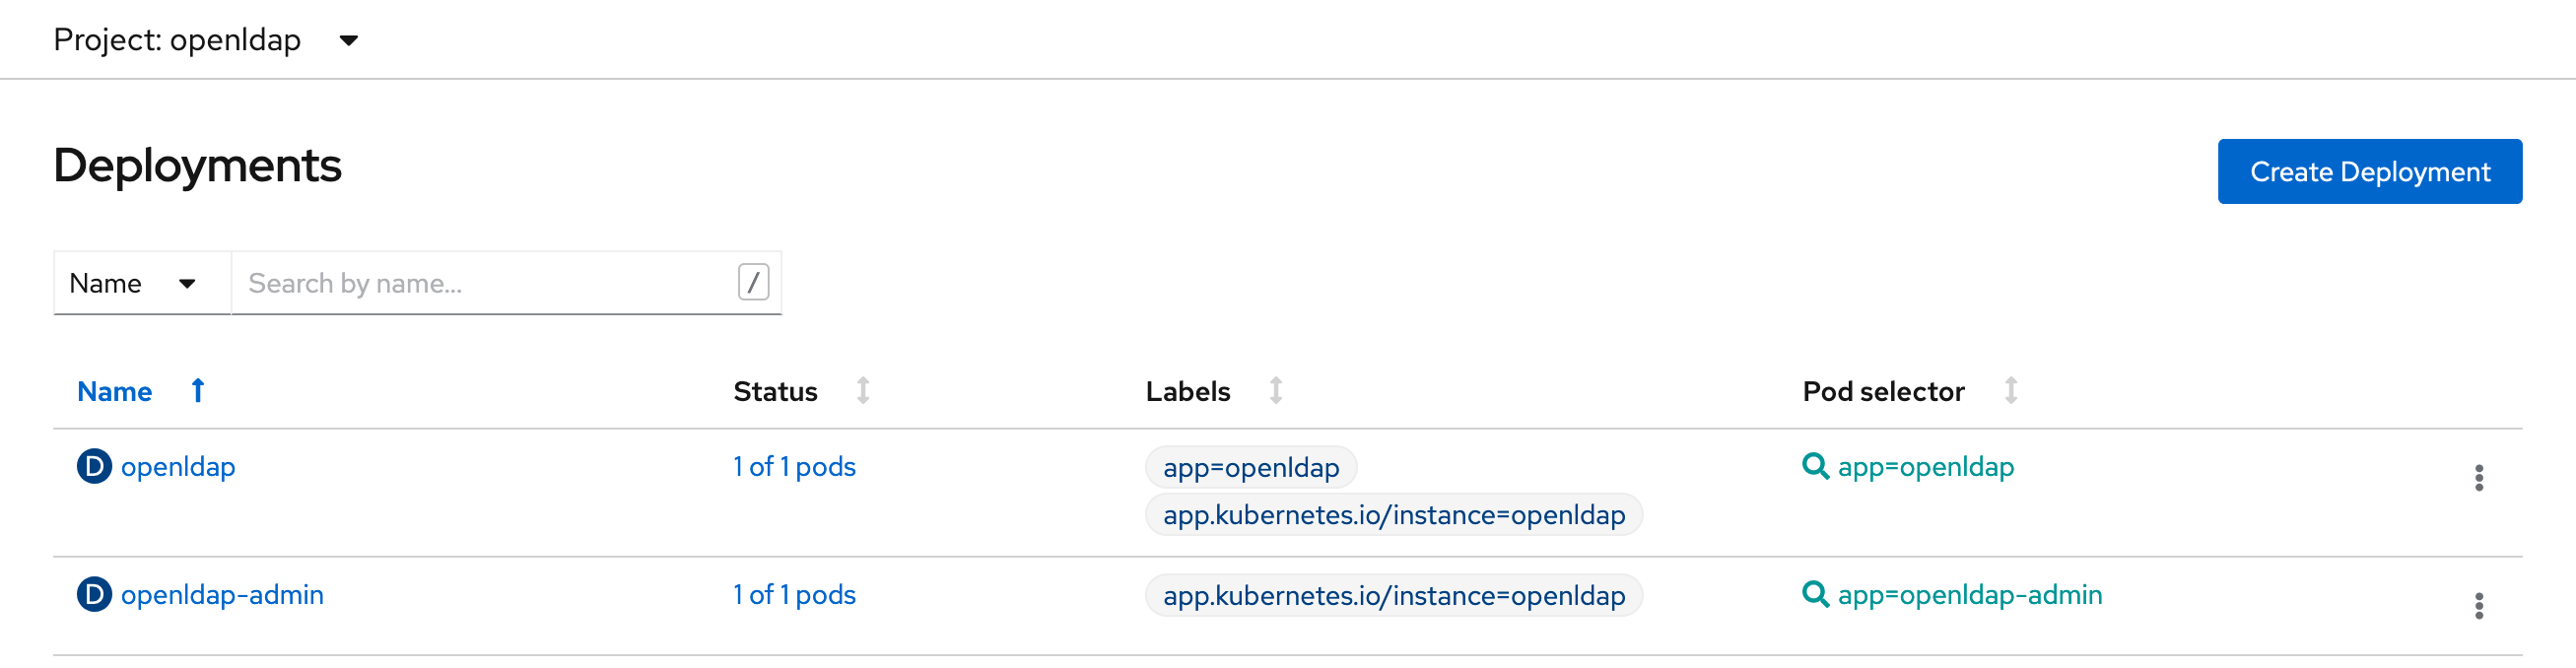Click the search icon before app=openldap-admin selector
Image resolution: width=2576 pixels, height=668 pixels.
1814,594
